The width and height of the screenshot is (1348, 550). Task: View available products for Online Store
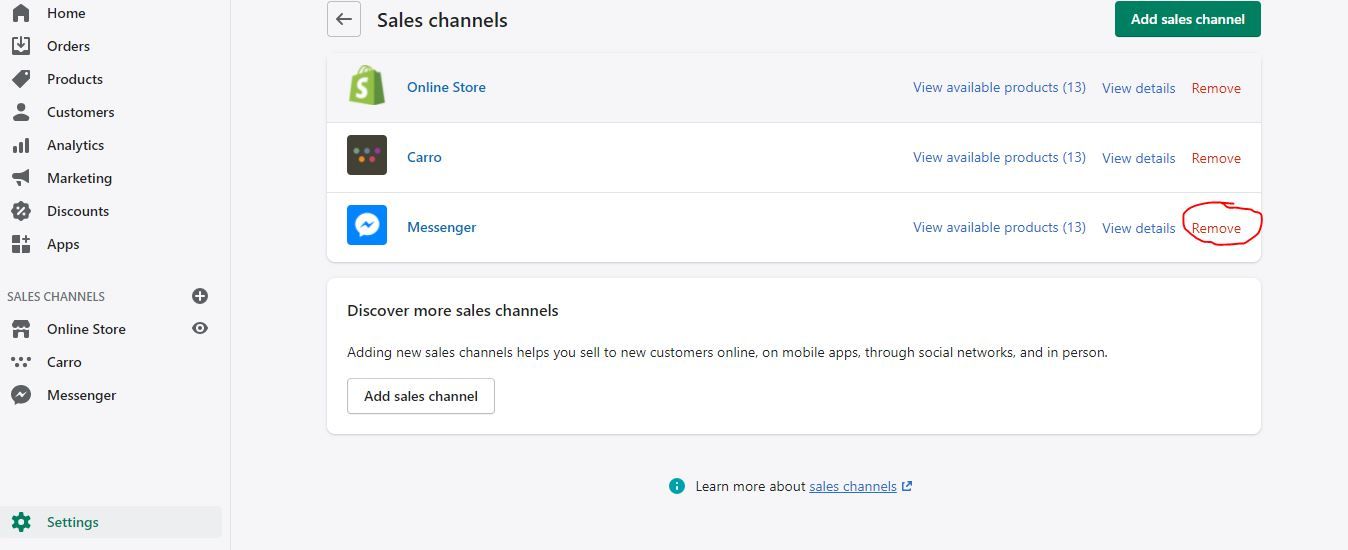[x=999, y=88]
